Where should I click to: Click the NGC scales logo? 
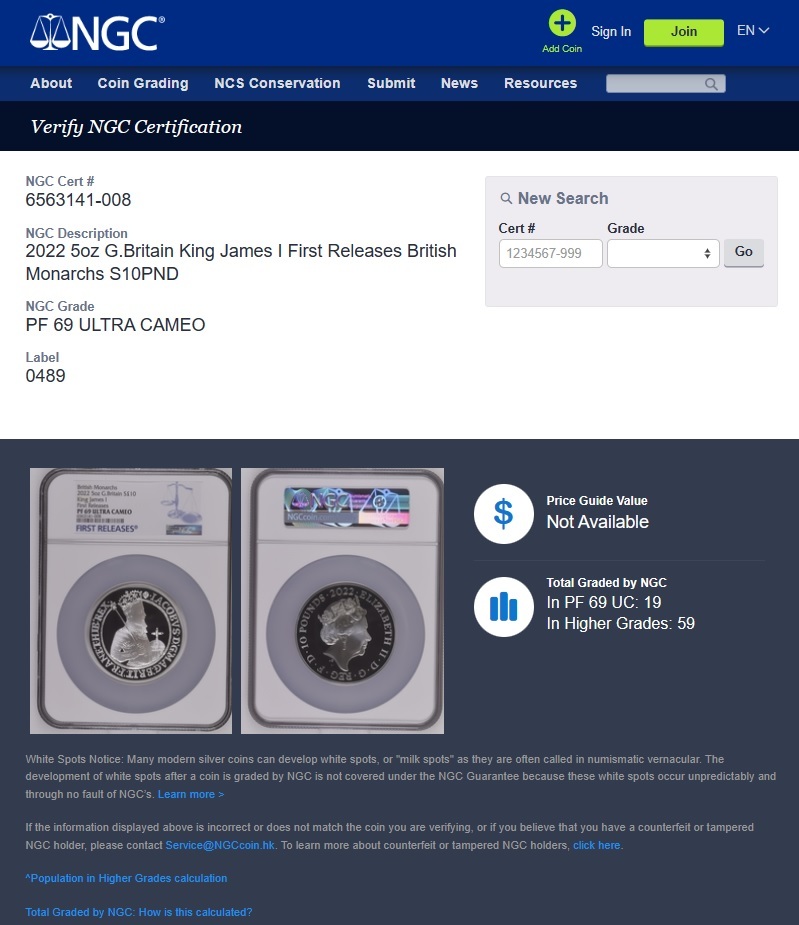[97, 32]
